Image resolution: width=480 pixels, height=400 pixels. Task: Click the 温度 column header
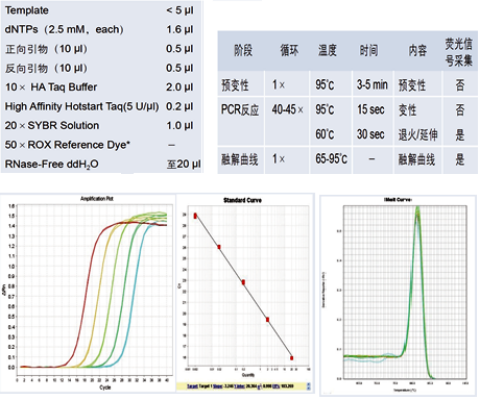coord(327,51)
